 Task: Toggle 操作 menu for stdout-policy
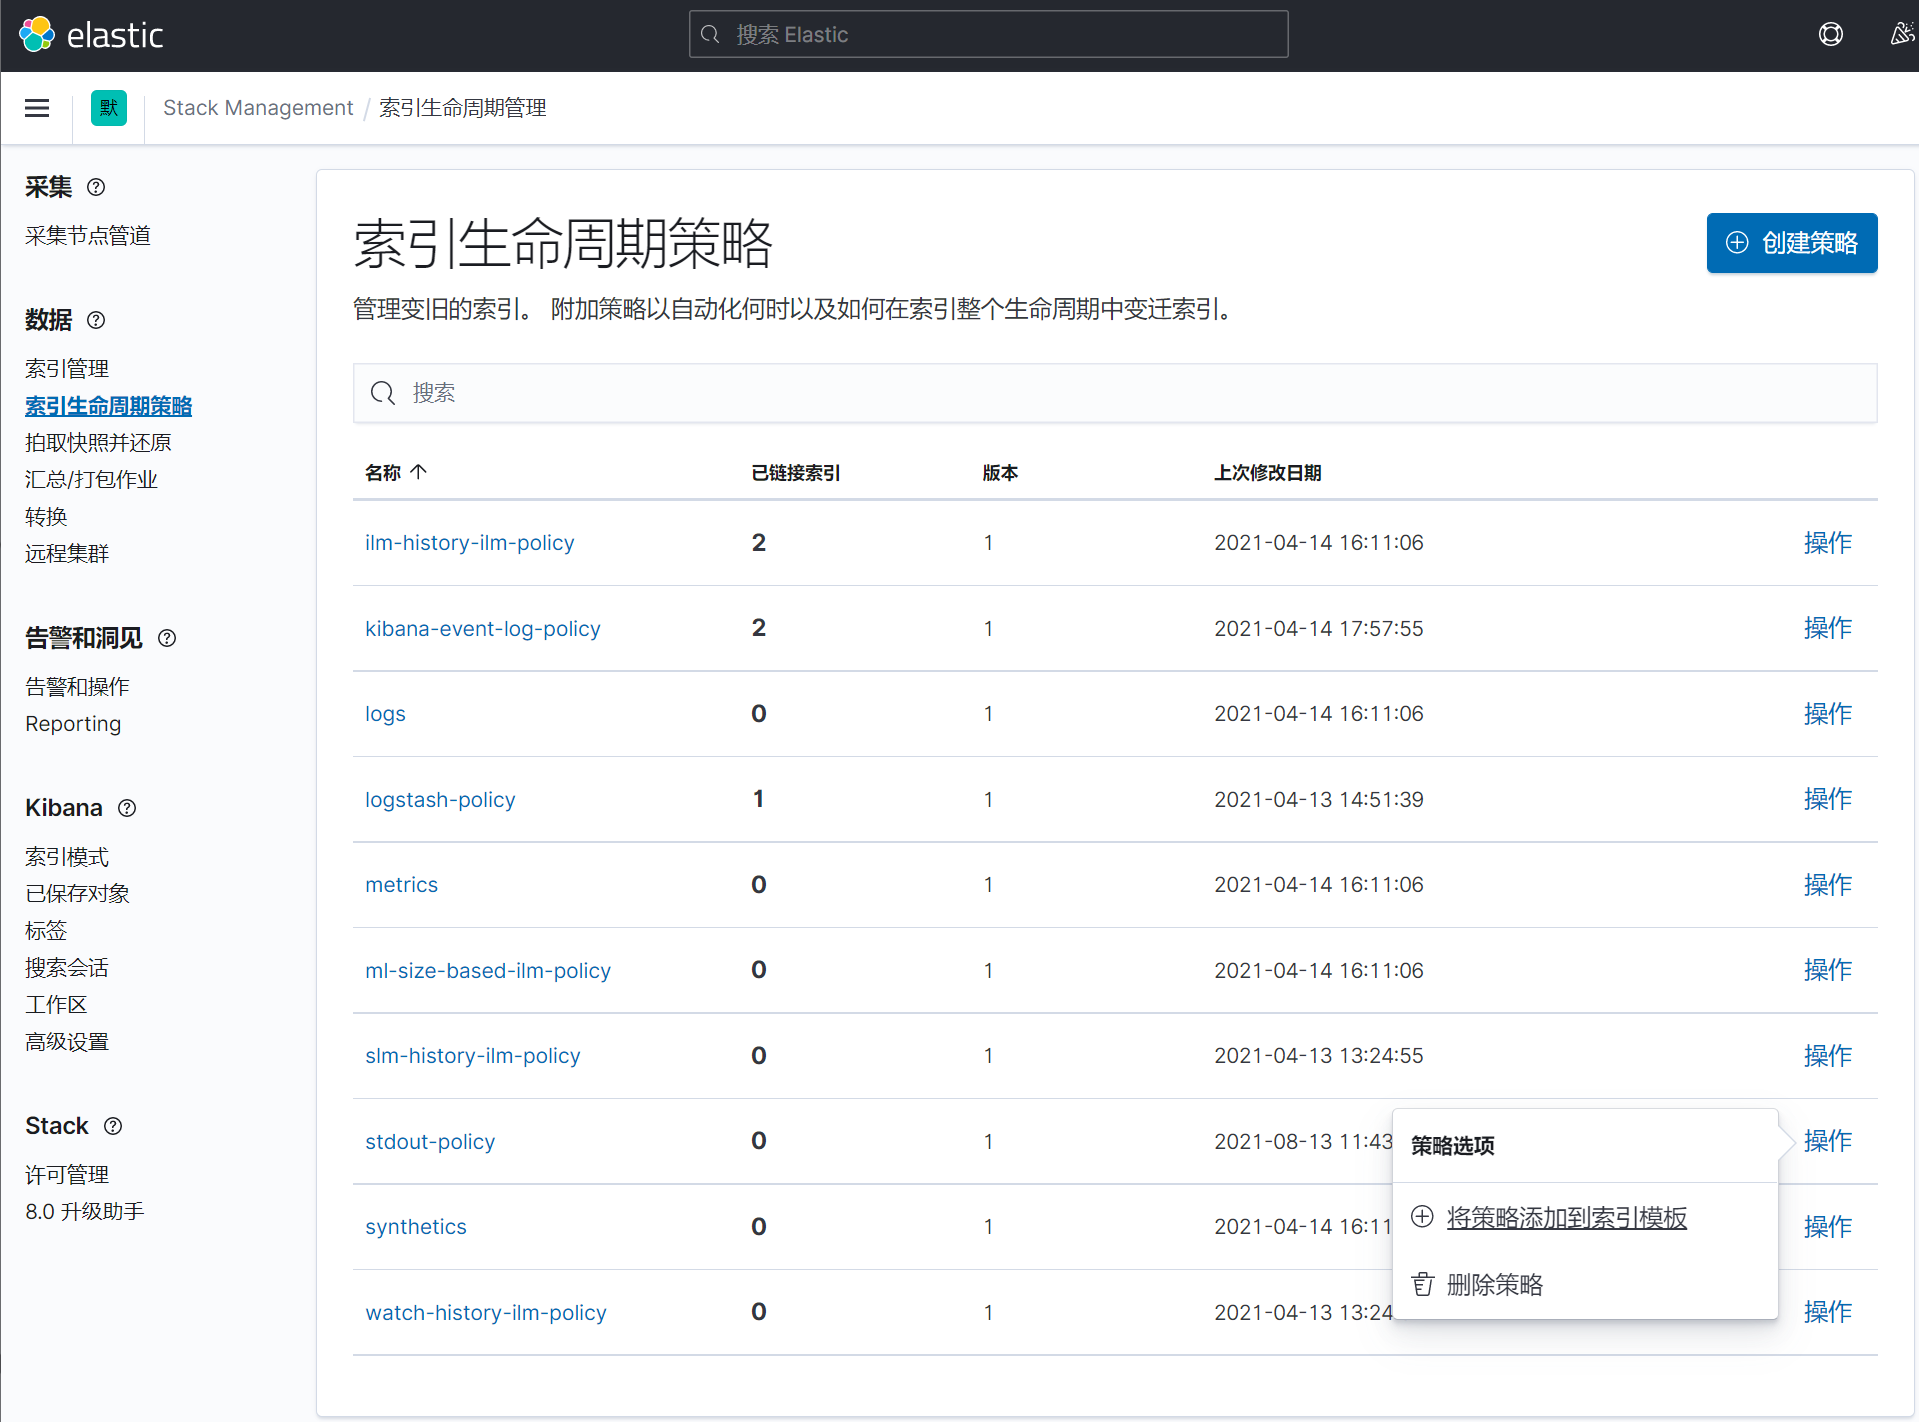click(1828, 1141)
